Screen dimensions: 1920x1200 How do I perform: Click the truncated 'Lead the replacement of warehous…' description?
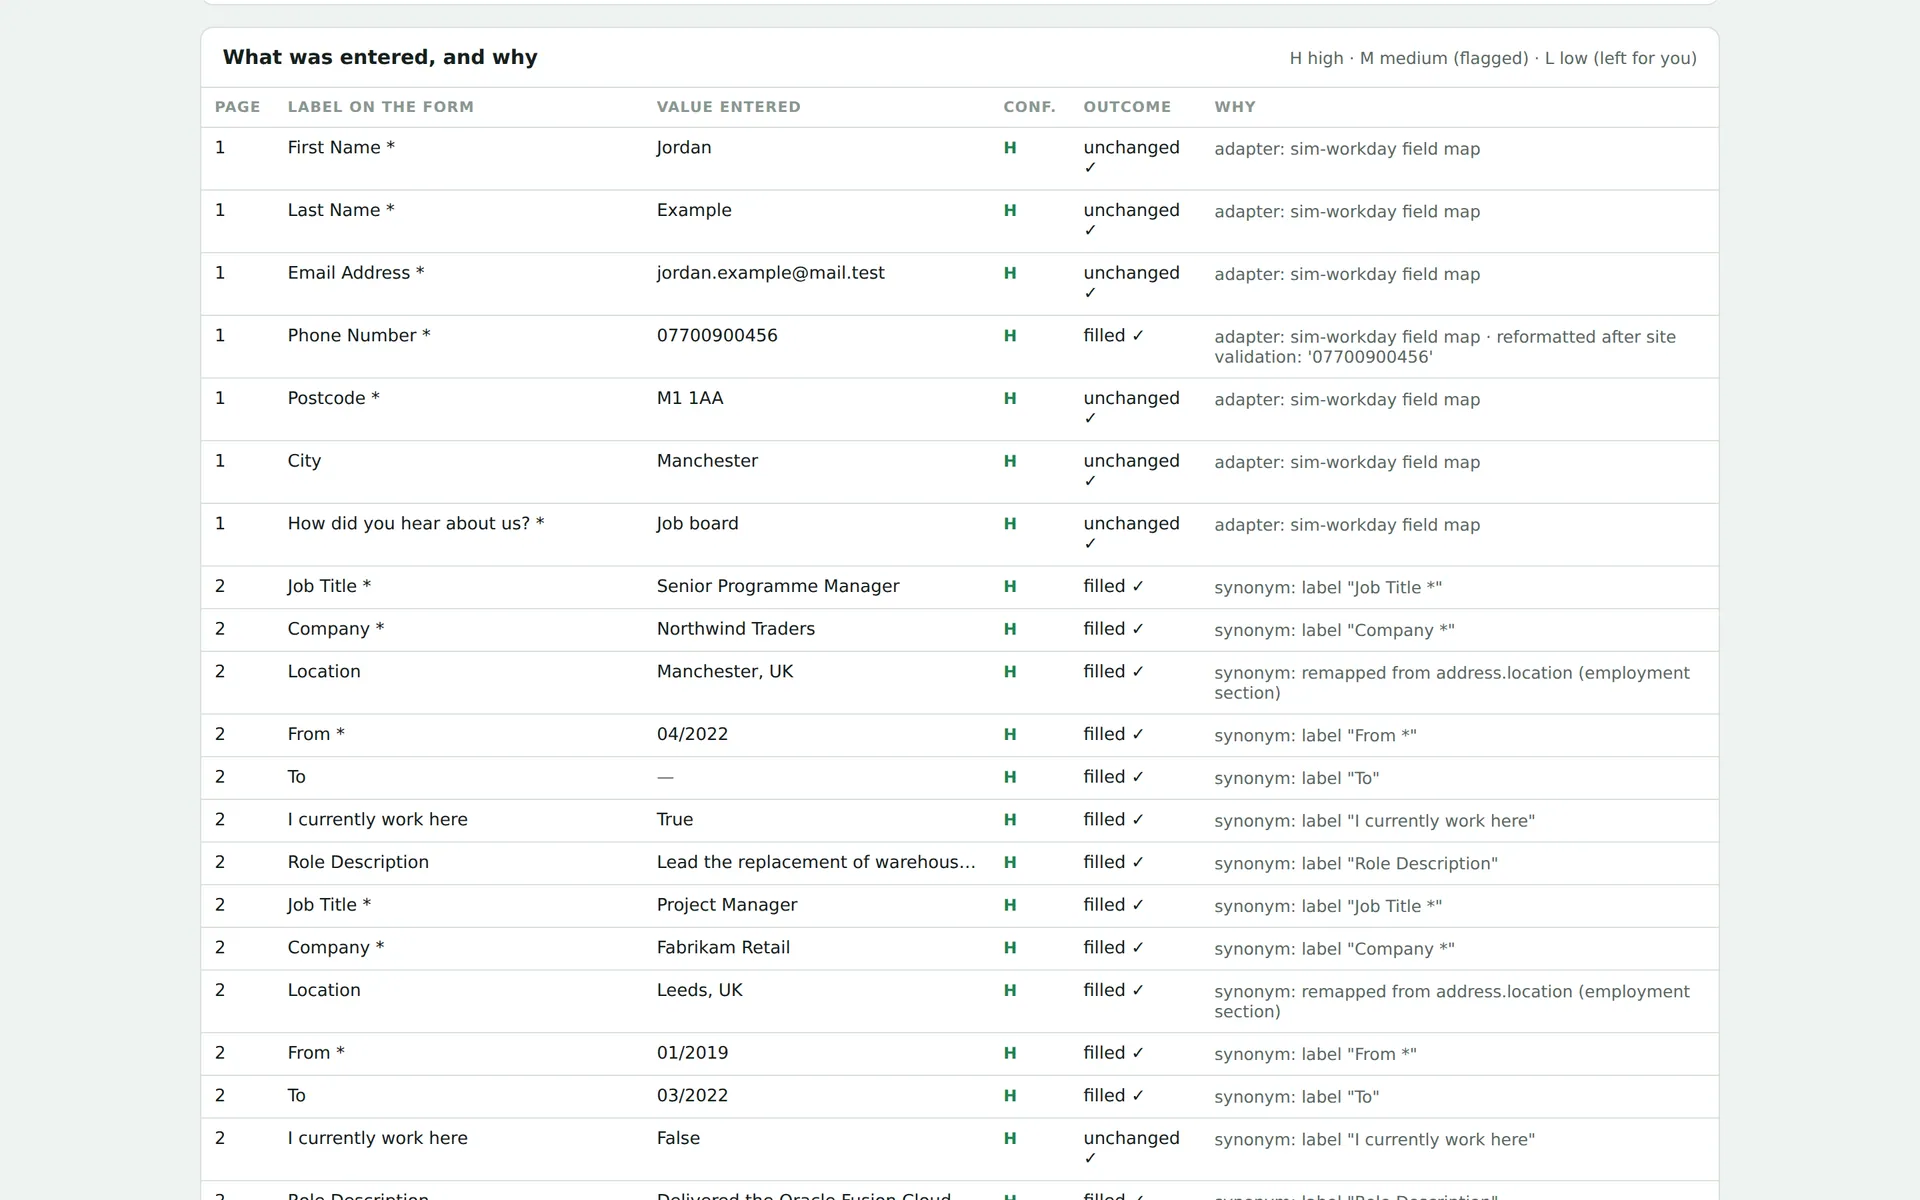pos(816,862)
